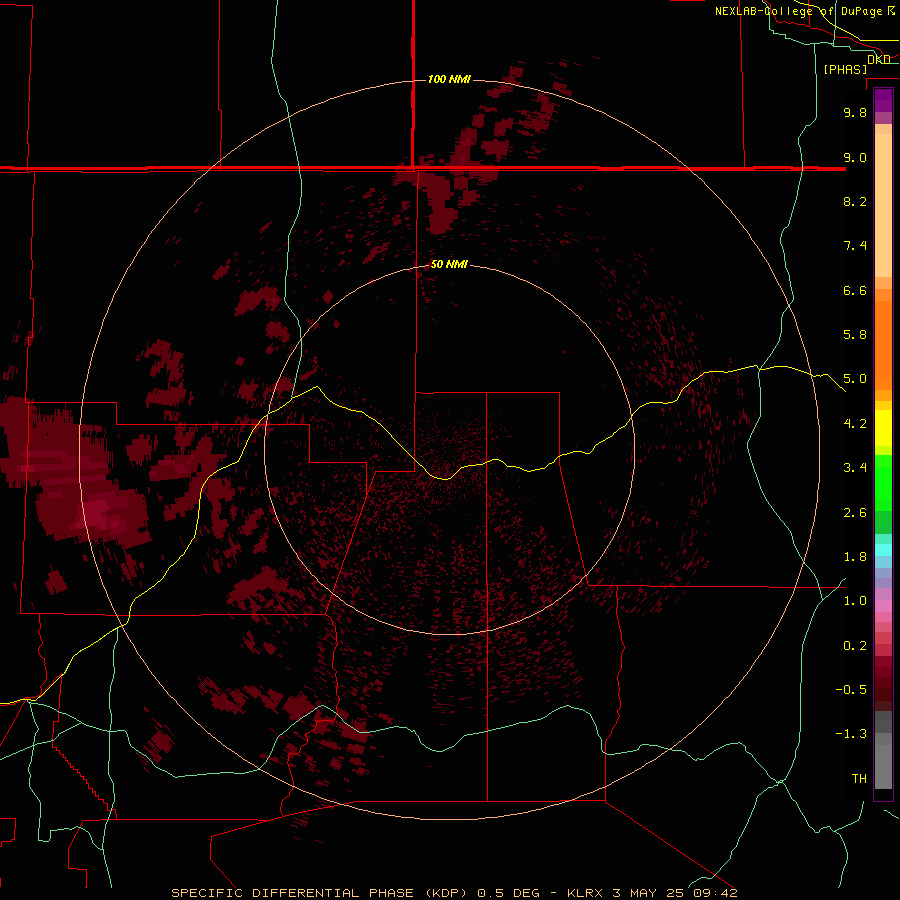Click the TH threshold label on scale

(859, 779)
